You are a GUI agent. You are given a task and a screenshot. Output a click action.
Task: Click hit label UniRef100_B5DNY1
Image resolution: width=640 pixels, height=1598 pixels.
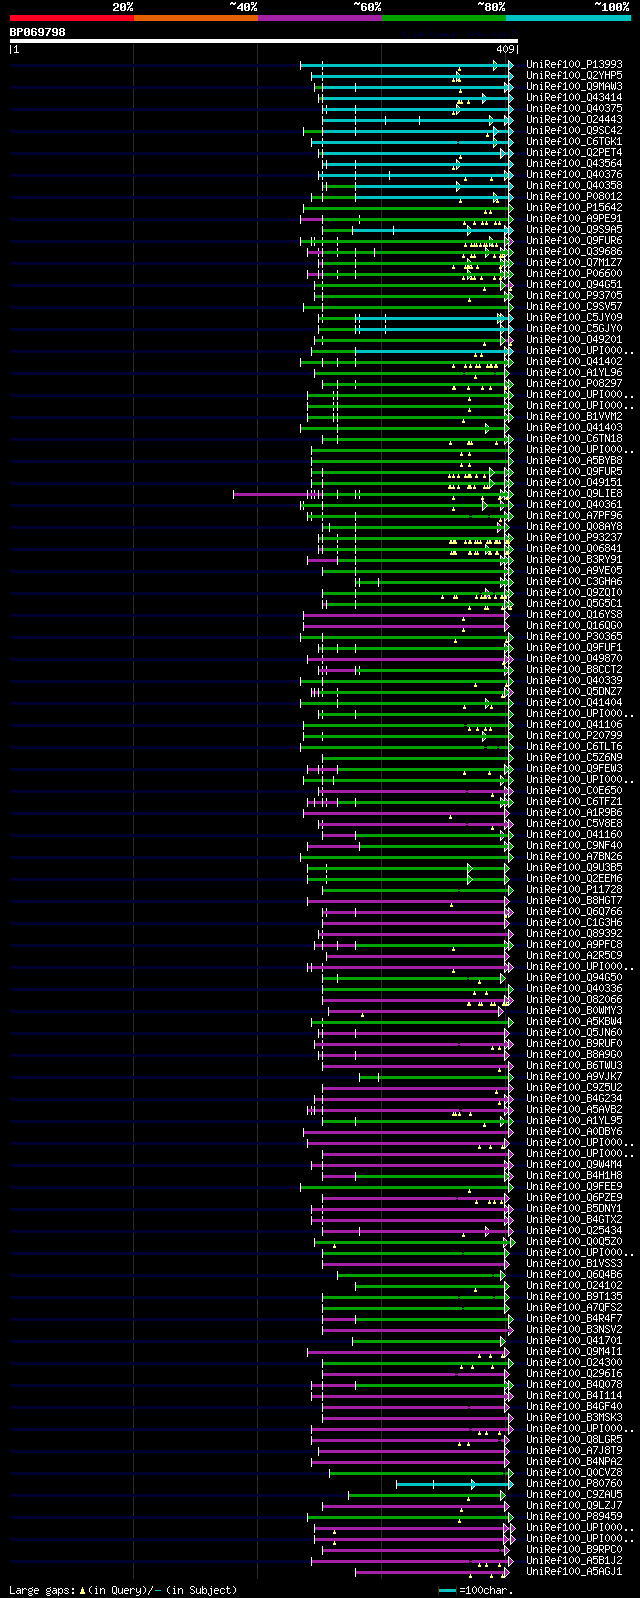click(x=574, y=1209)
